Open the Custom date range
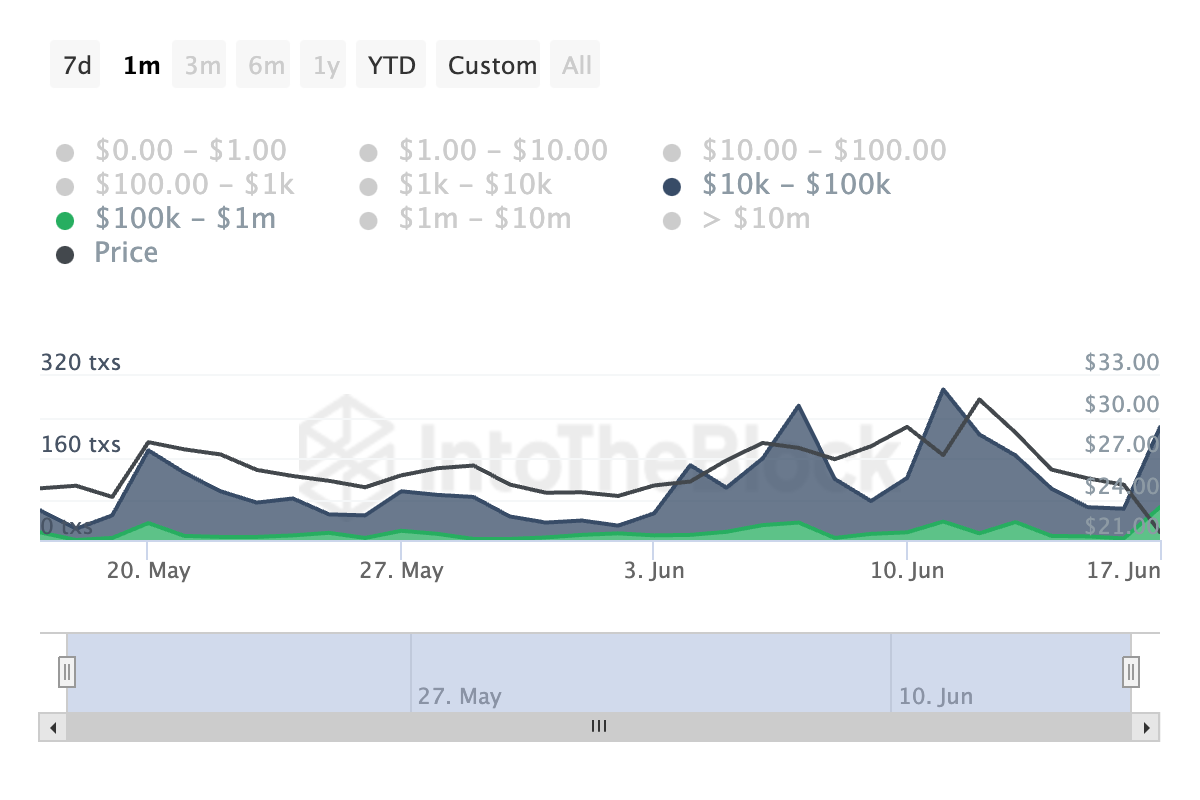 pyautogui.click(x=492, y=65)
